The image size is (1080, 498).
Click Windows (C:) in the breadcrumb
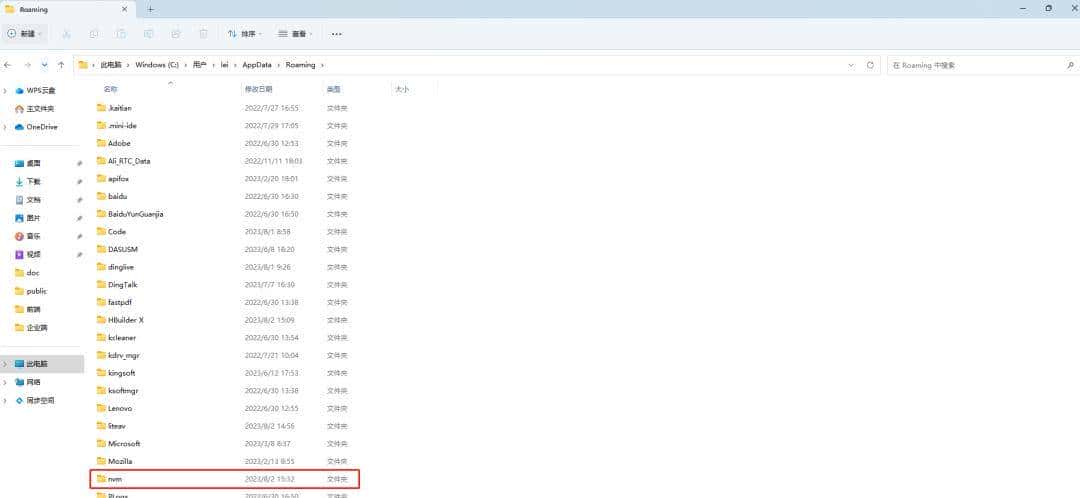click(x=157, y=65)
